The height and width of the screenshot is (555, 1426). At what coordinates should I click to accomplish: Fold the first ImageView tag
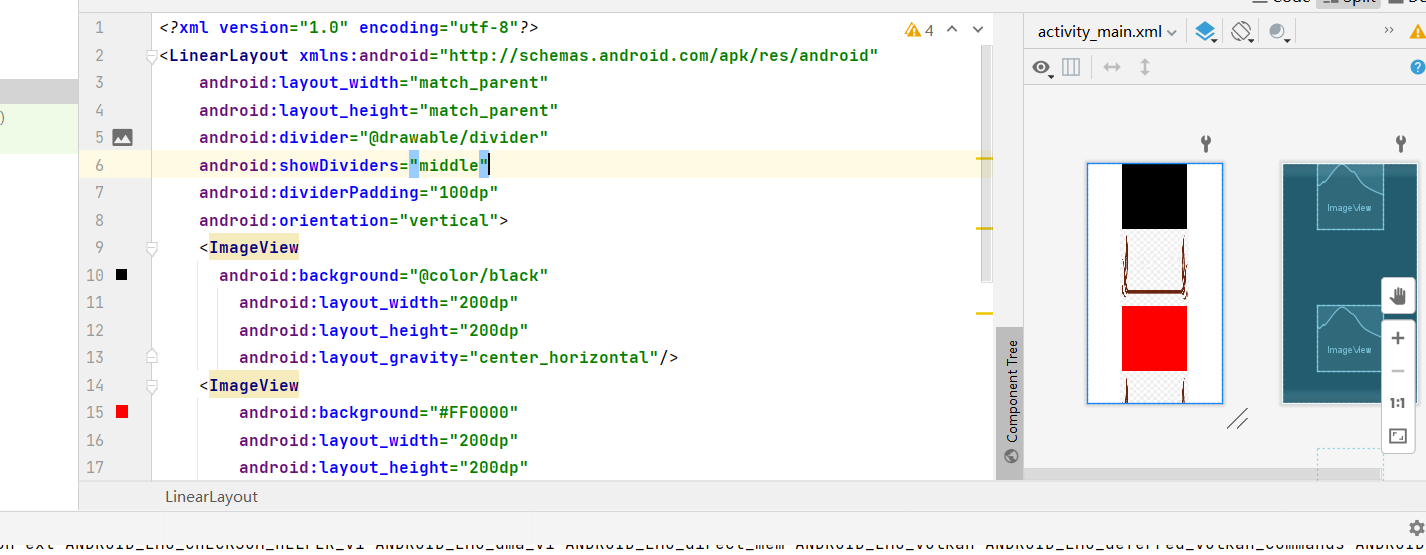point(151,248)
